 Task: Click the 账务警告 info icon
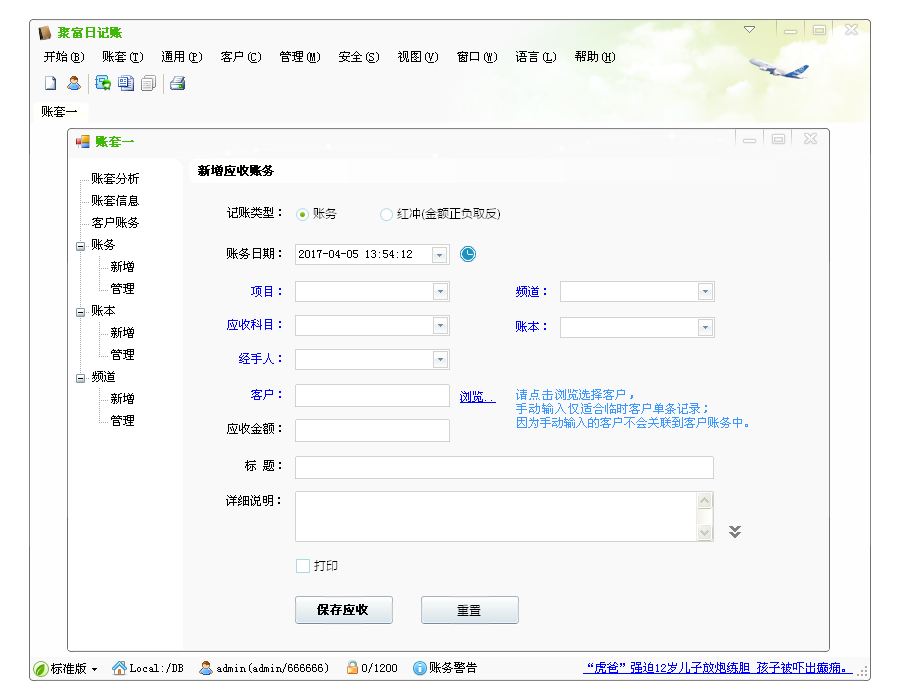pyautogui.click(x=420, y=668)
